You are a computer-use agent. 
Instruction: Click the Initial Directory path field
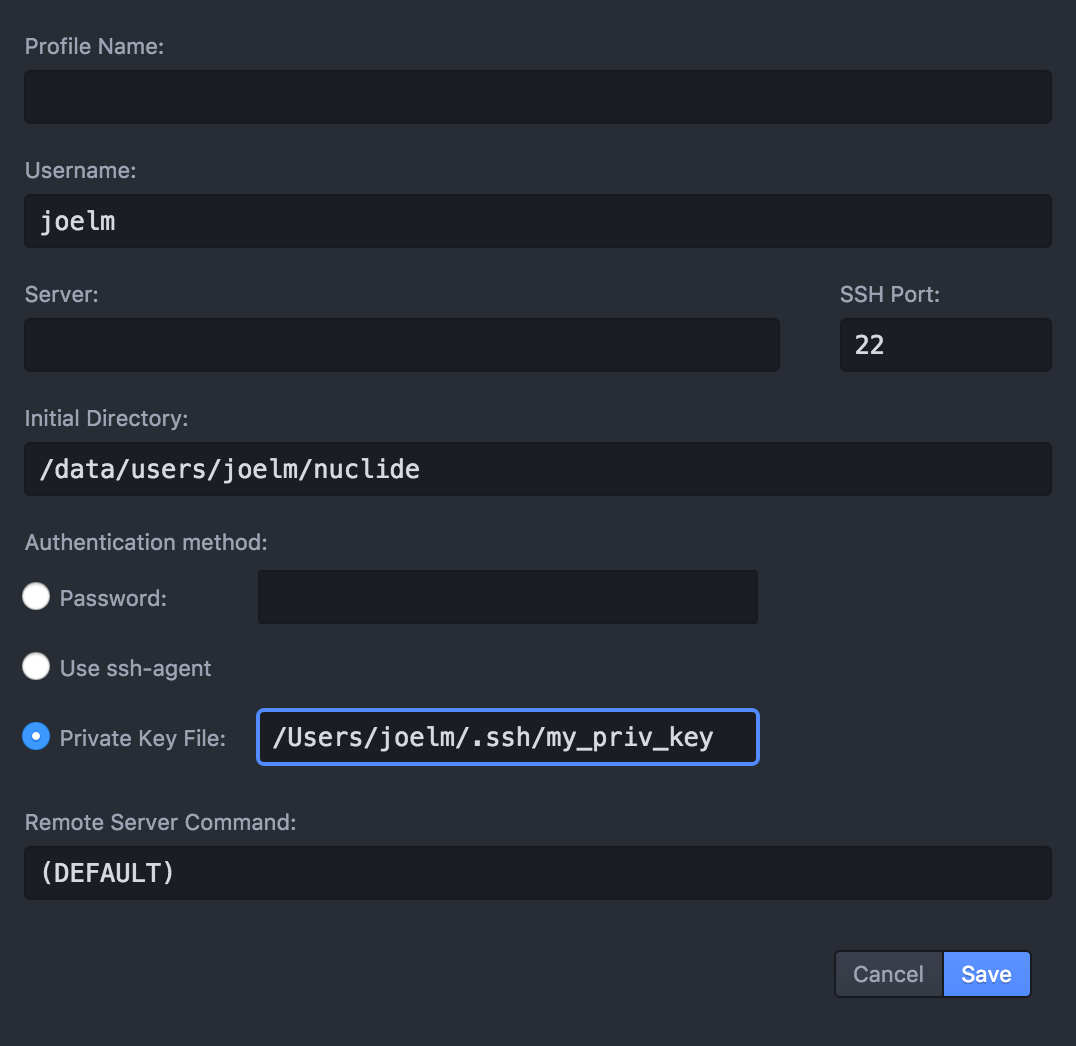click(537, 469)
